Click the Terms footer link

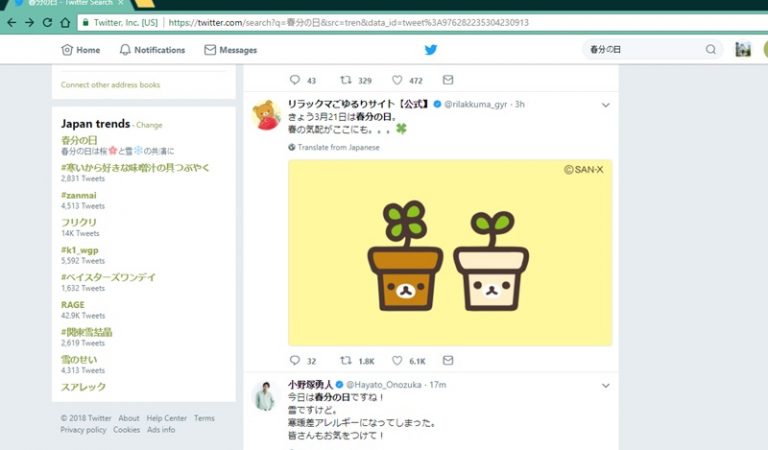tap(204, 418)
